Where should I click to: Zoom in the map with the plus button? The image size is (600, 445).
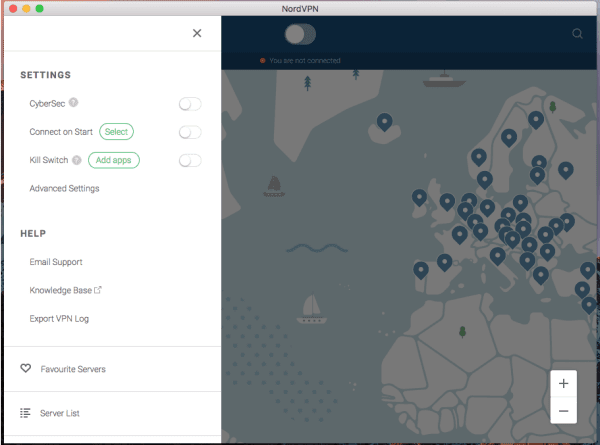563,383
